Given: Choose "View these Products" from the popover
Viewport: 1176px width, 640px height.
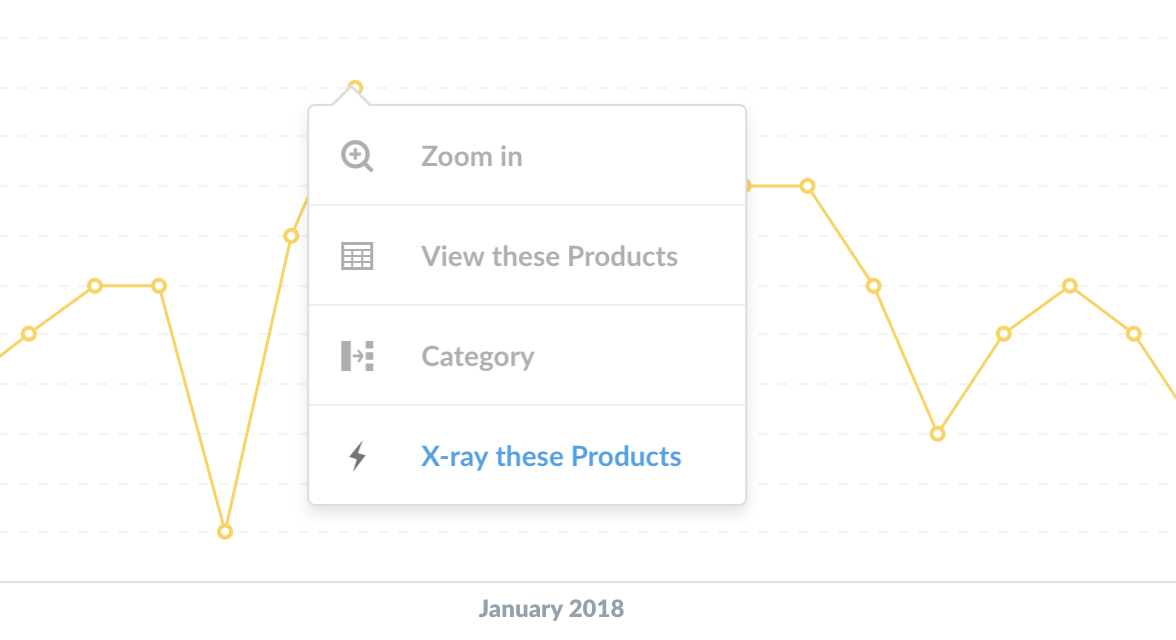Looking at the screenshot, I should coord(549,256).
